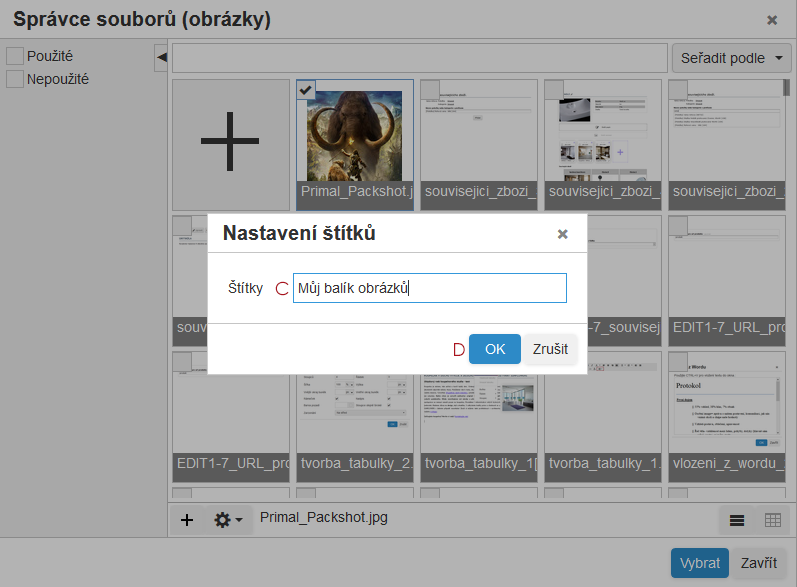Toggle the Použité checkbox

tap(15, 56)
